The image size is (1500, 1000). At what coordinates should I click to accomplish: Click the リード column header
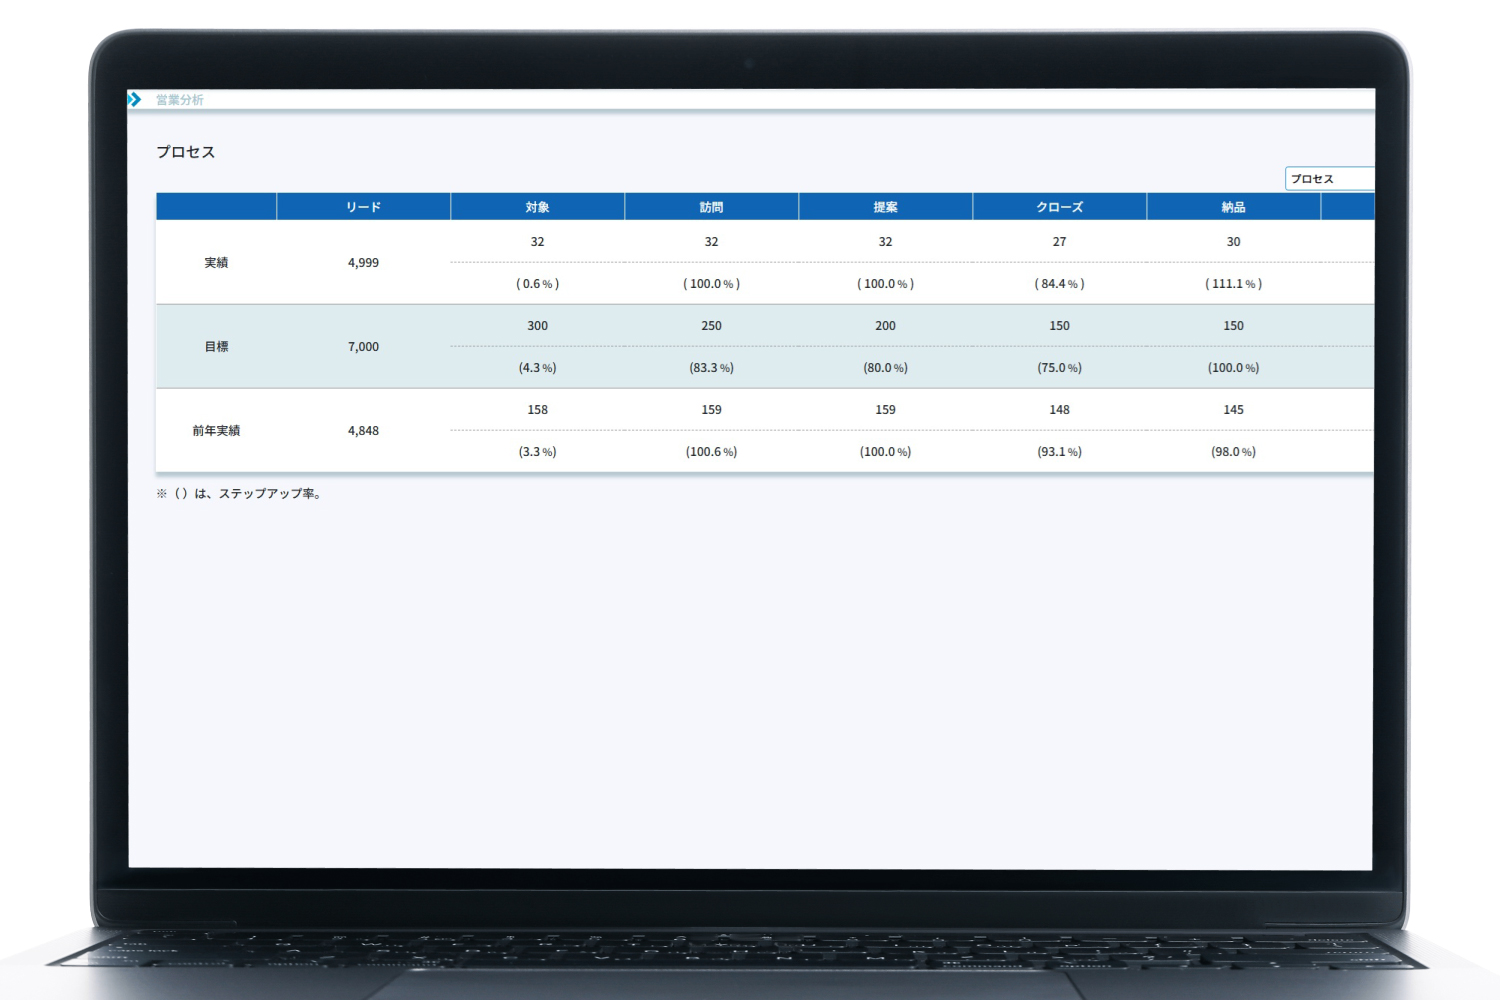click(363, 207)
